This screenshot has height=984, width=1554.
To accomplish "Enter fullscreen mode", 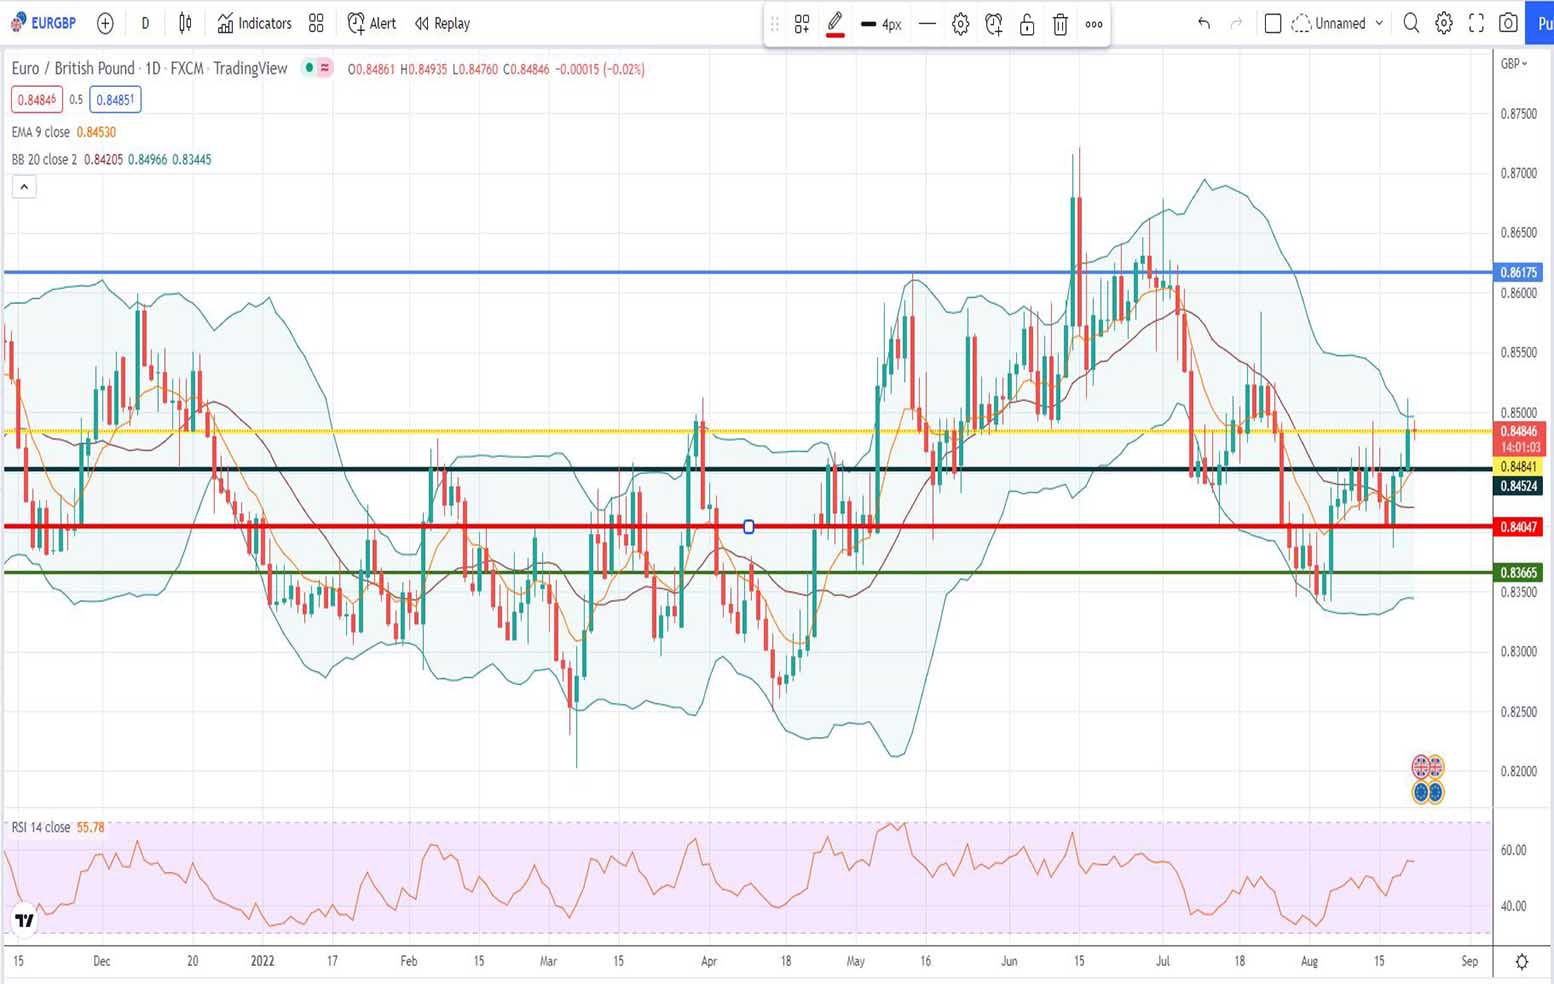I will click(1476, 23).
